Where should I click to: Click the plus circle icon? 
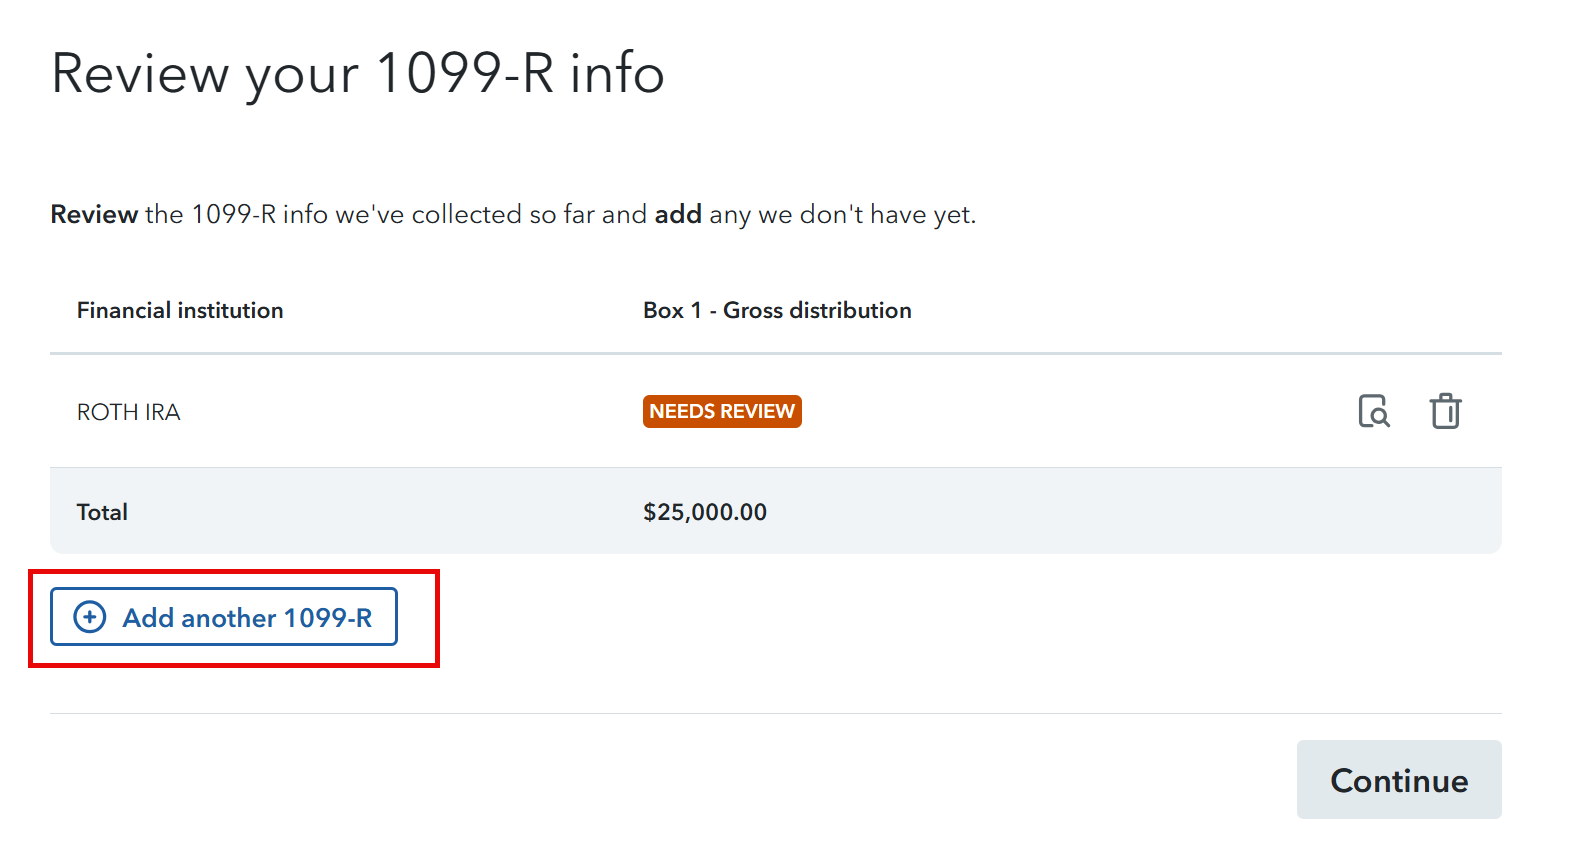90,617
